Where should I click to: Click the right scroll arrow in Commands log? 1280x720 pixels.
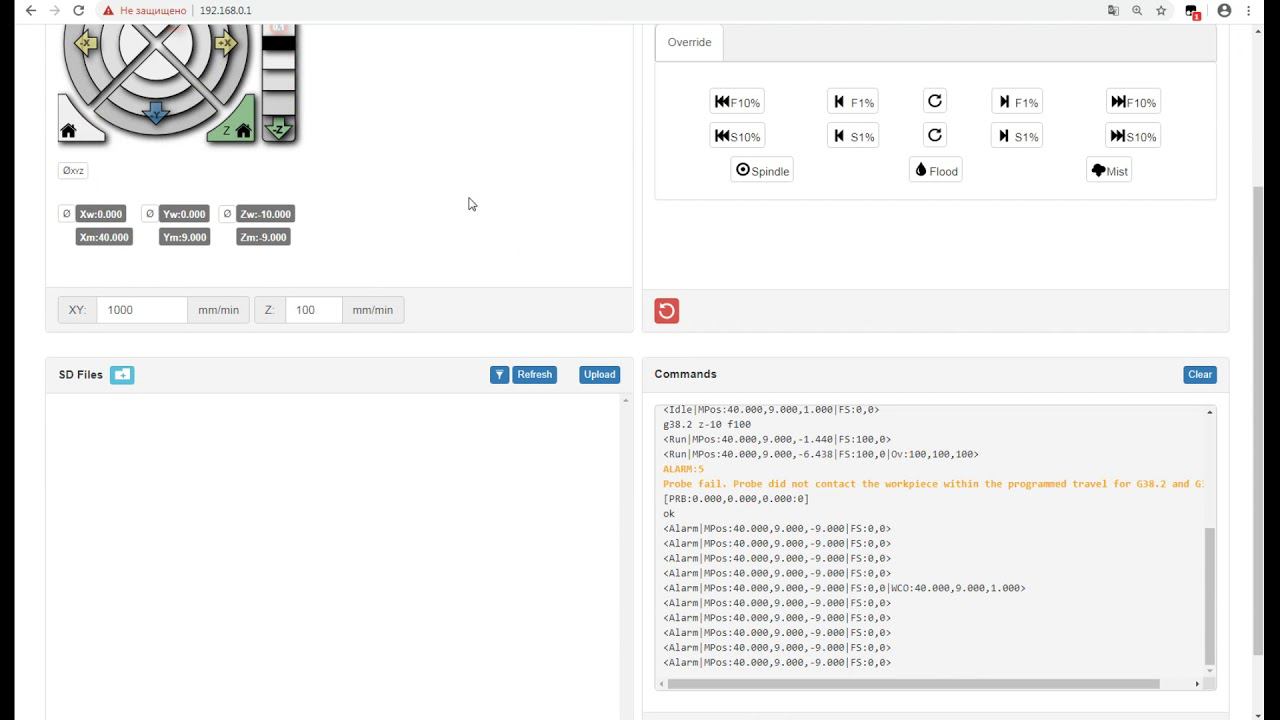pos(1197,684)
